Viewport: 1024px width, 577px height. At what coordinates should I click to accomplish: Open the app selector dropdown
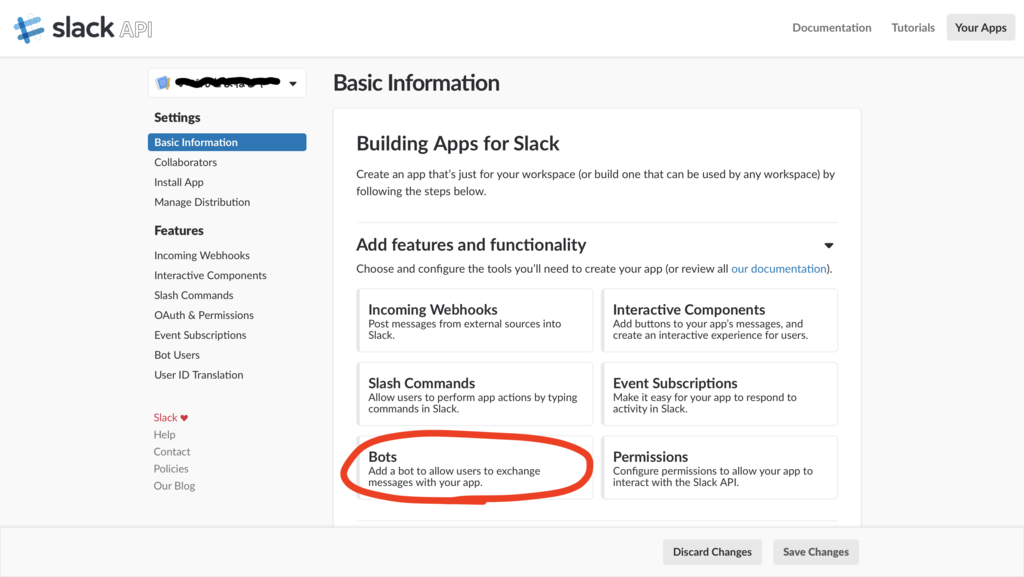pyautogui.click(x=292, y=84)
